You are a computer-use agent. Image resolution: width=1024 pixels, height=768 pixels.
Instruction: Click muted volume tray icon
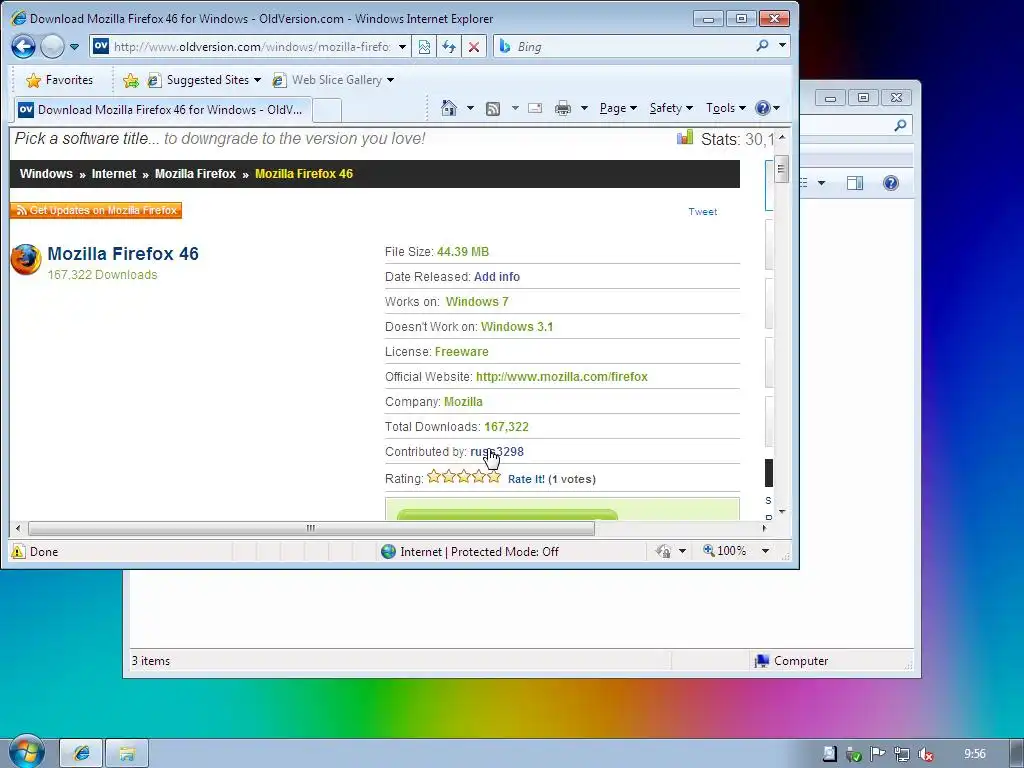pos(925,754)
